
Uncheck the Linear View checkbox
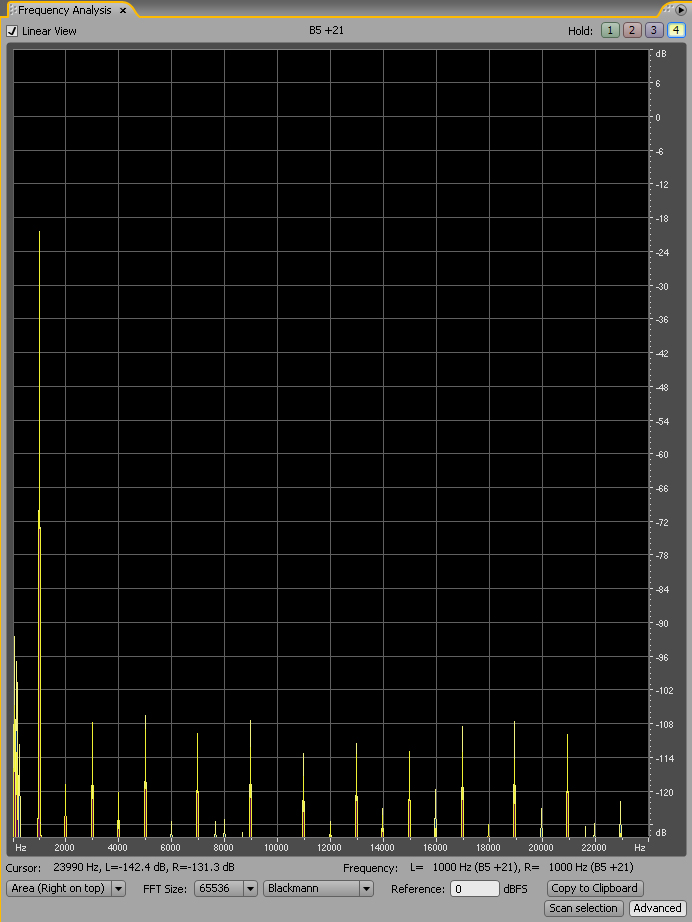pos(12,31)
